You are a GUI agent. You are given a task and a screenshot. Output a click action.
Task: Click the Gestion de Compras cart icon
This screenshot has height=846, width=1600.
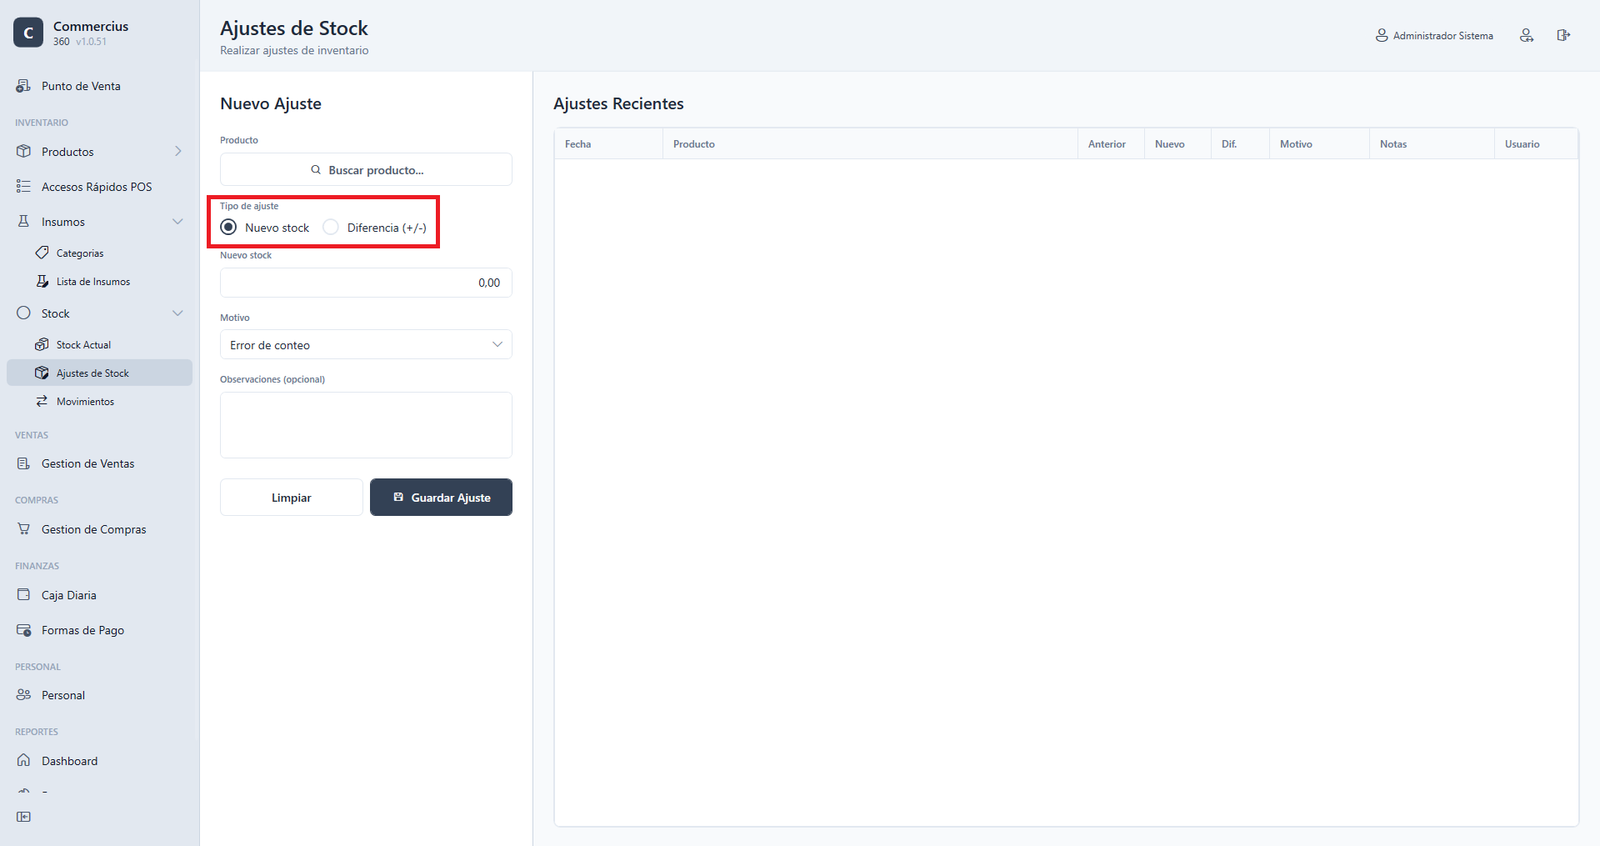(24, 529)
